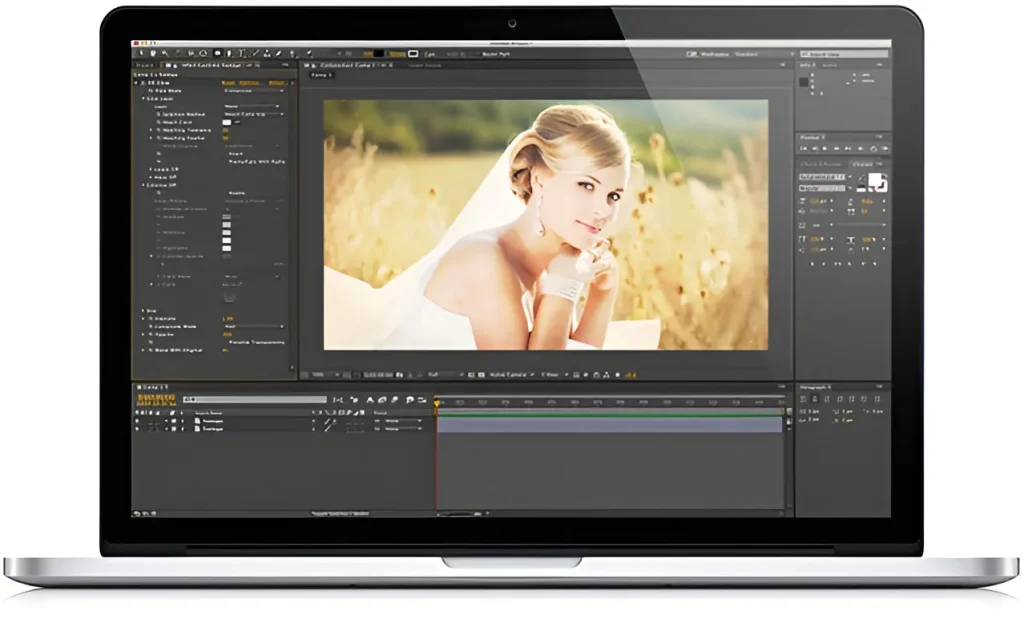Click eyedropper beside the effect color swatch
This screenshot has width=1024, height=627.
[x=237, y=122]
